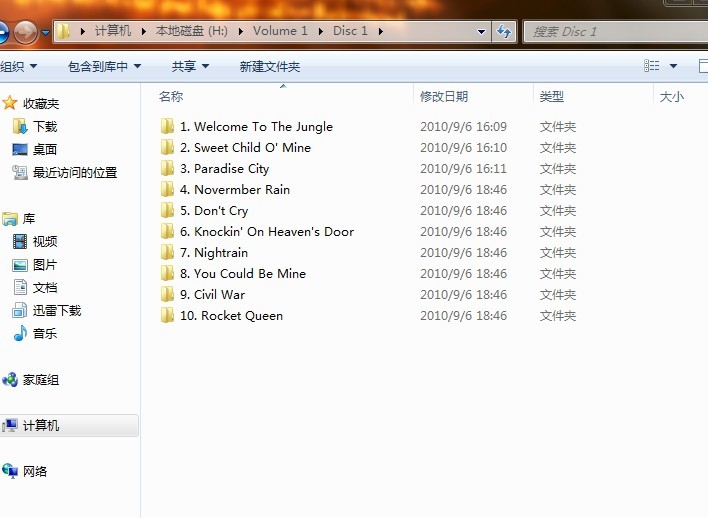This screenshot has width=708, height=518.
Task: Click the Pictures library icon (图片)
Action: coord(20,265)
